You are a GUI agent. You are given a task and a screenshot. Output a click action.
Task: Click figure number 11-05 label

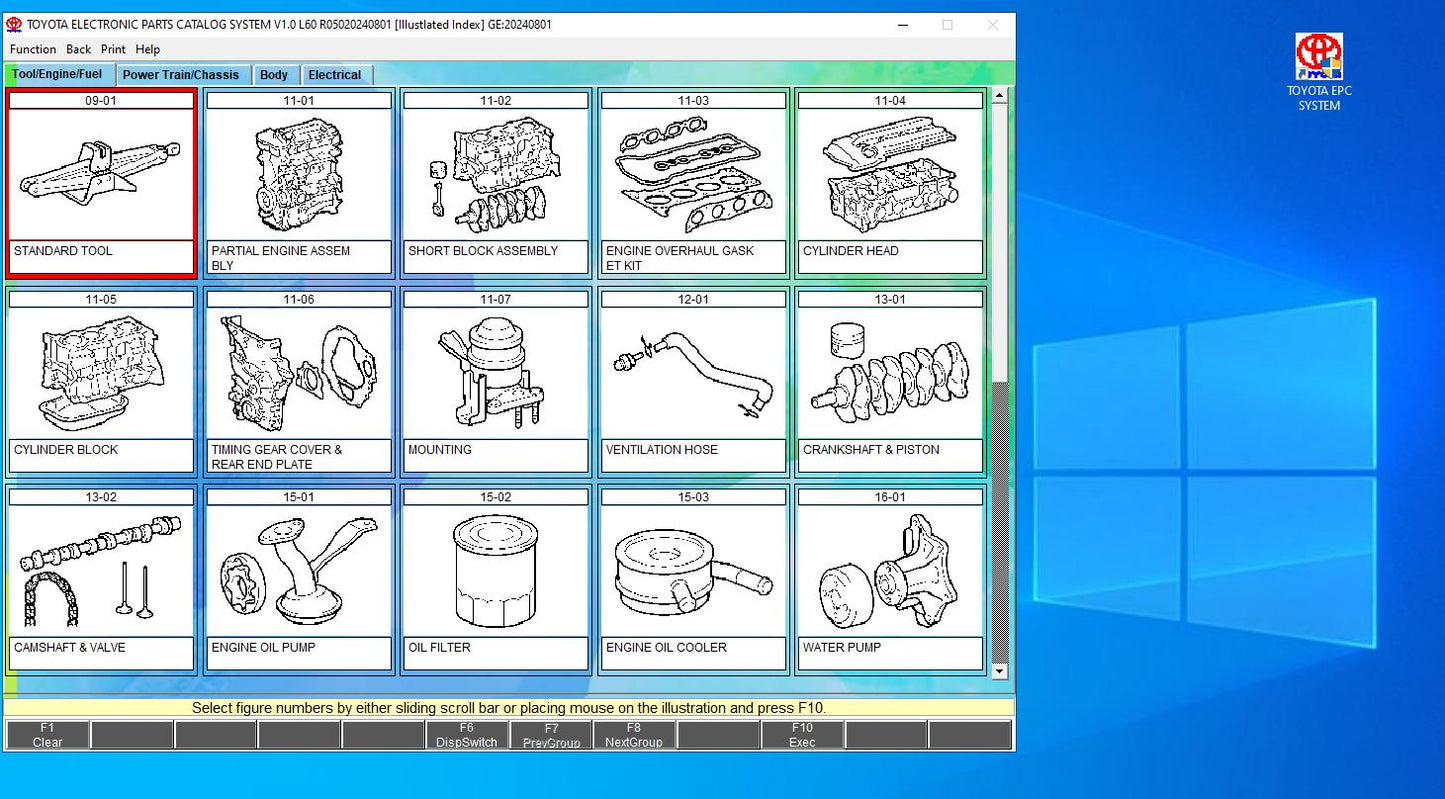[101, 299]
